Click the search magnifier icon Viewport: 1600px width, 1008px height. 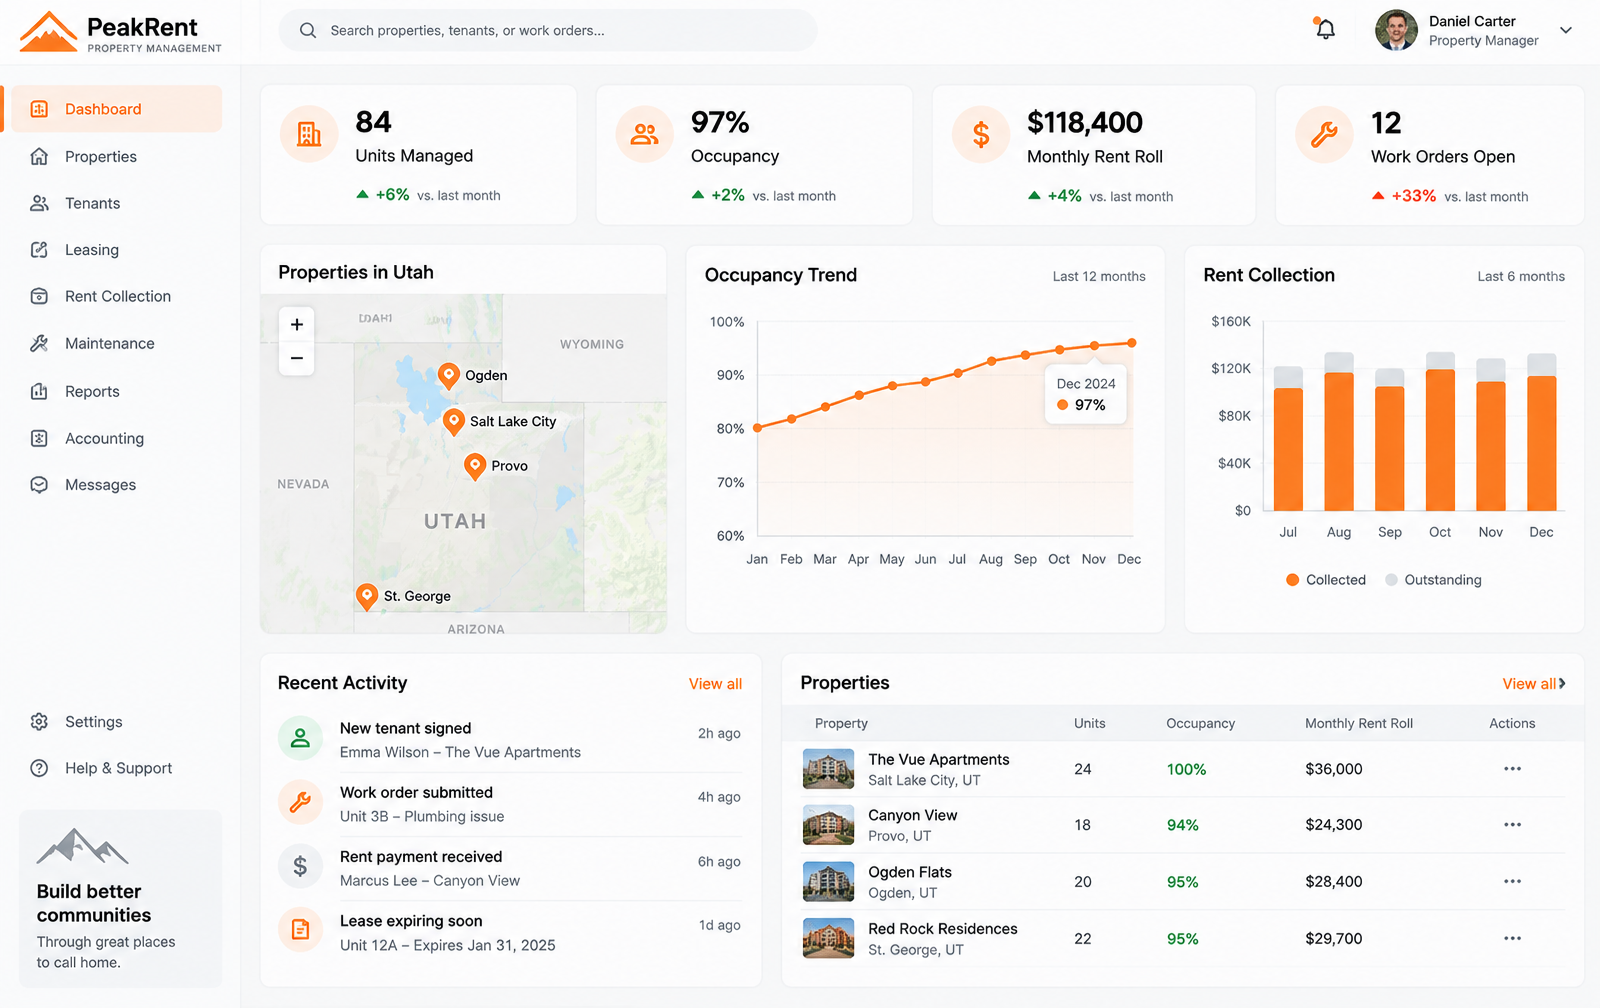click(308, 30)
